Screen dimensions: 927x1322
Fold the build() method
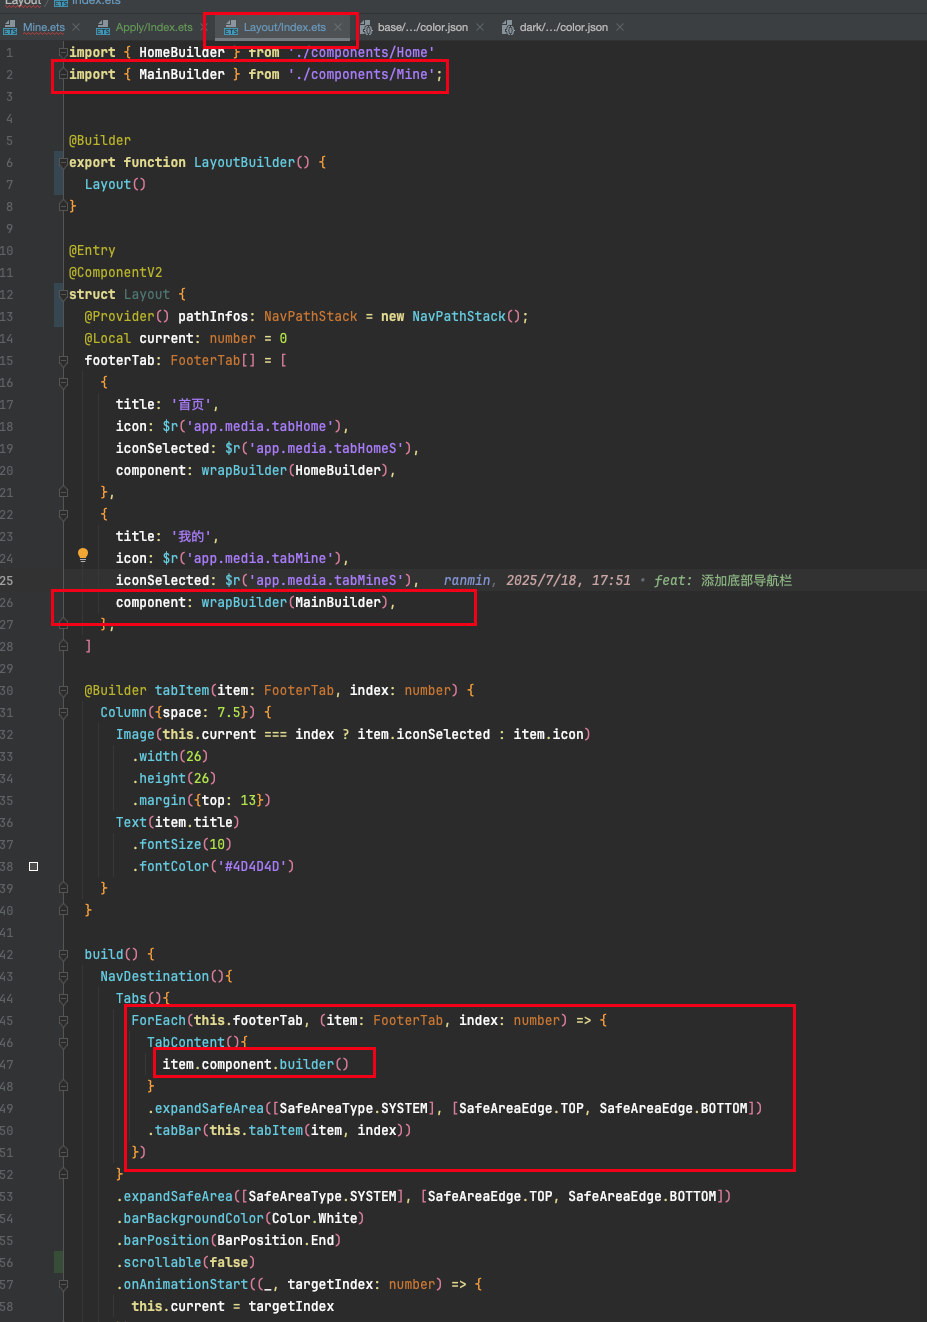[x=63, y=954]
